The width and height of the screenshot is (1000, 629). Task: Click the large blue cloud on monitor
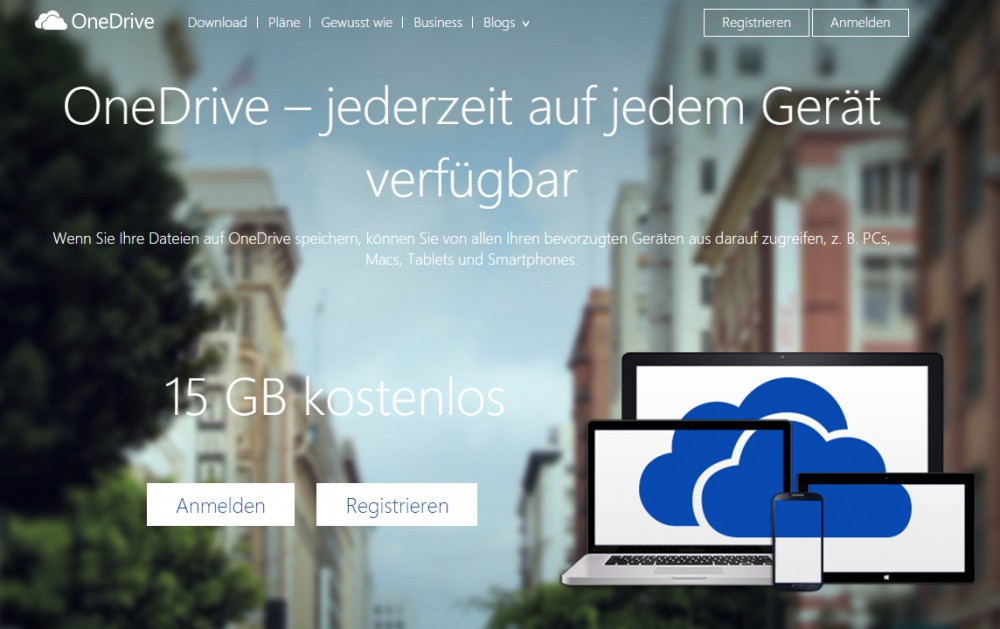pyautogui.click(x=770, y=440)
